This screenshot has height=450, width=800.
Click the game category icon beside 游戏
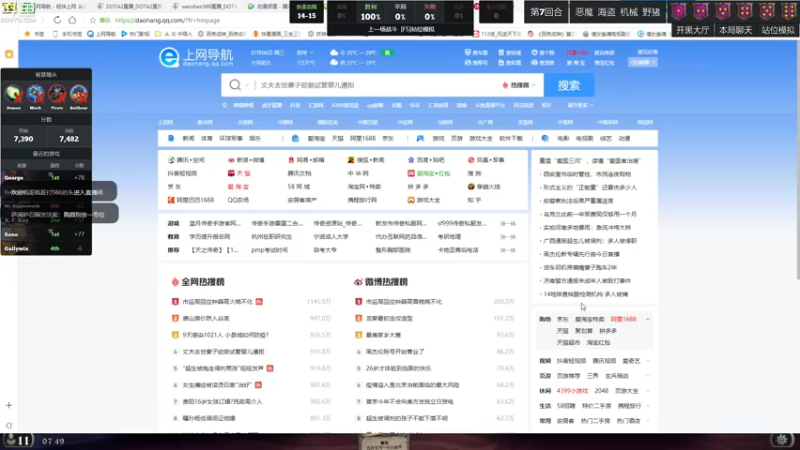pyautogui.click(x=420, y=138)
